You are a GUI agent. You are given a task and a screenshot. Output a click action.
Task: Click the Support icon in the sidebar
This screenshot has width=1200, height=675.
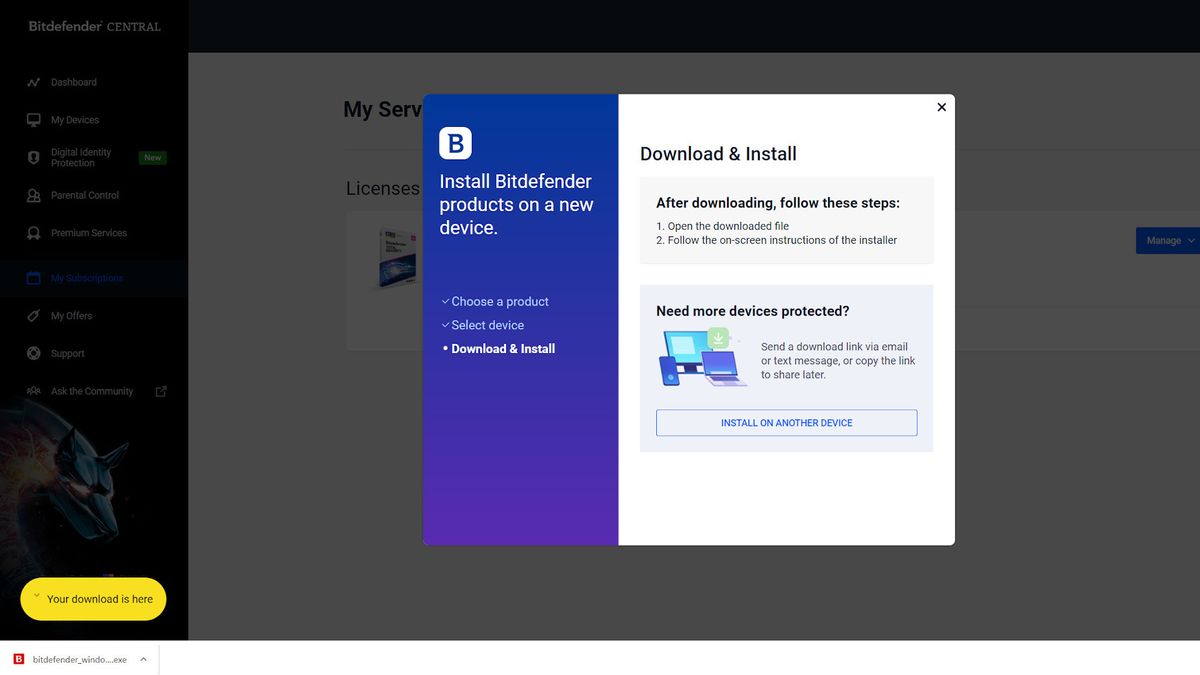(33, 353)
